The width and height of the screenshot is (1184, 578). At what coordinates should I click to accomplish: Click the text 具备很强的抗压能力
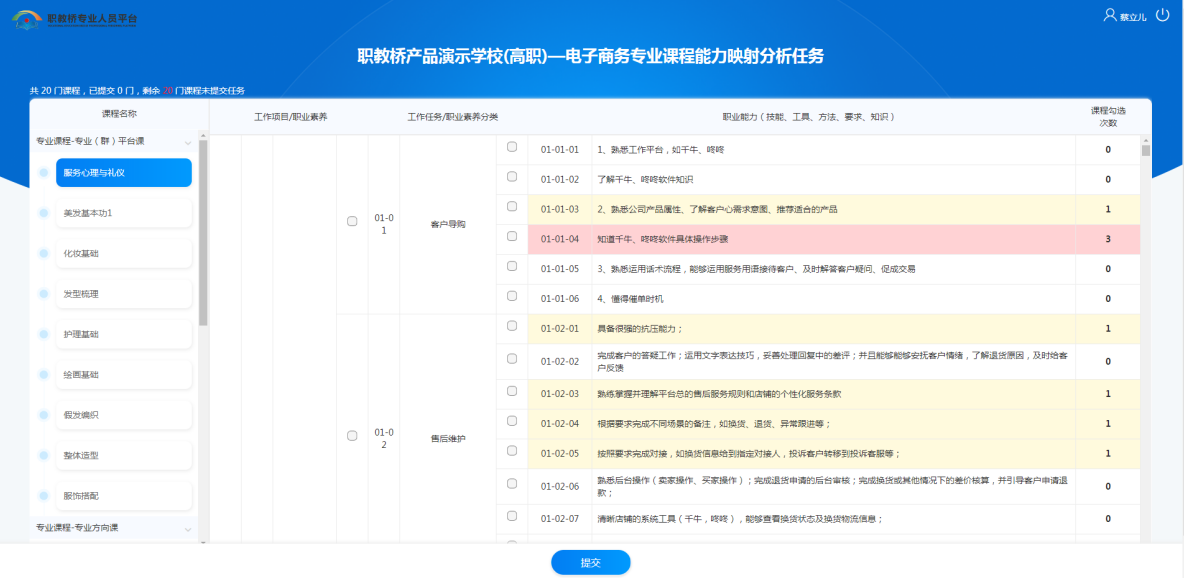(640, 329)
